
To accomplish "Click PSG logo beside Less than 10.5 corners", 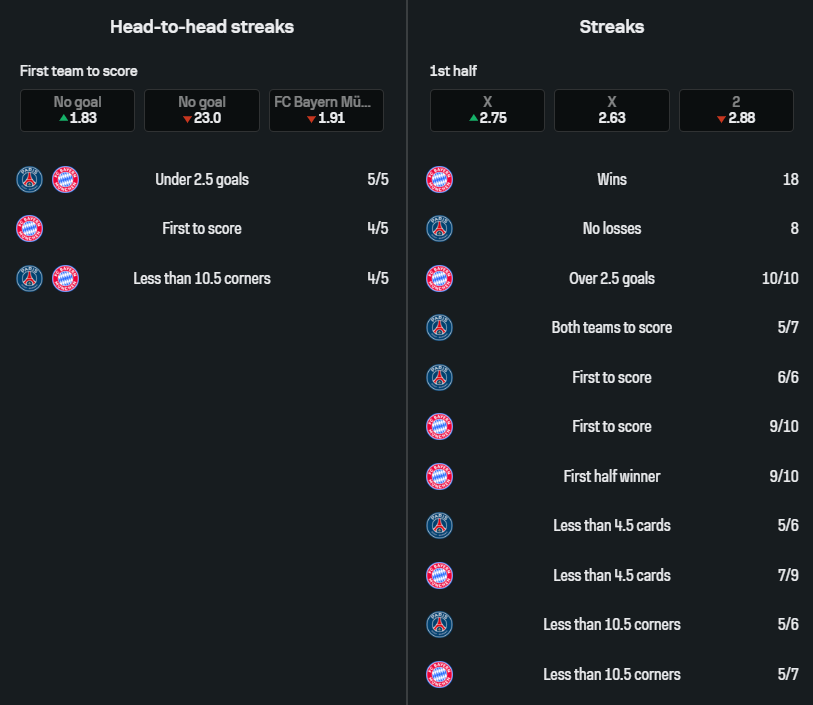I will 439,625.
